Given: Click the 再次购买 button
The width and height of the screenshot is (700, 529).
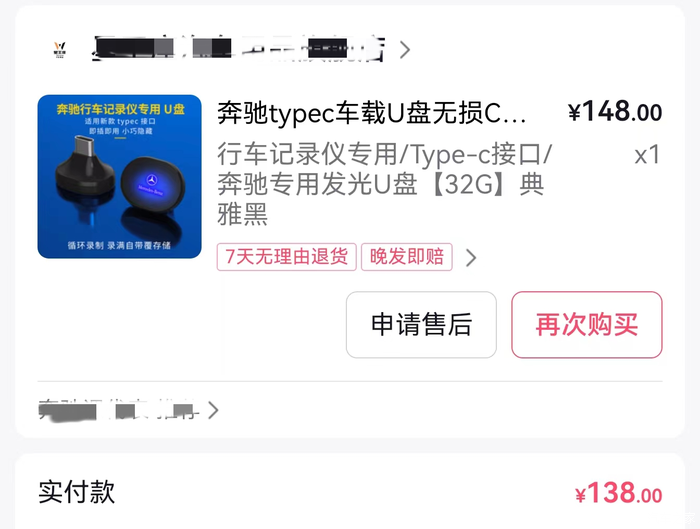Looking at the screenshot, I should pyautogui.click(x=587, y=325).
